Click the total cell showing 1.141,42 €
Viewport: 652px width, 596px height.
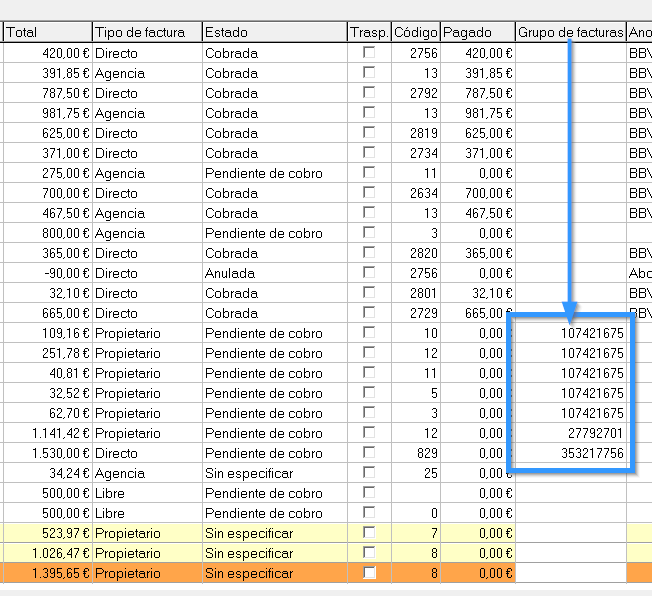[x=46, y=433]
